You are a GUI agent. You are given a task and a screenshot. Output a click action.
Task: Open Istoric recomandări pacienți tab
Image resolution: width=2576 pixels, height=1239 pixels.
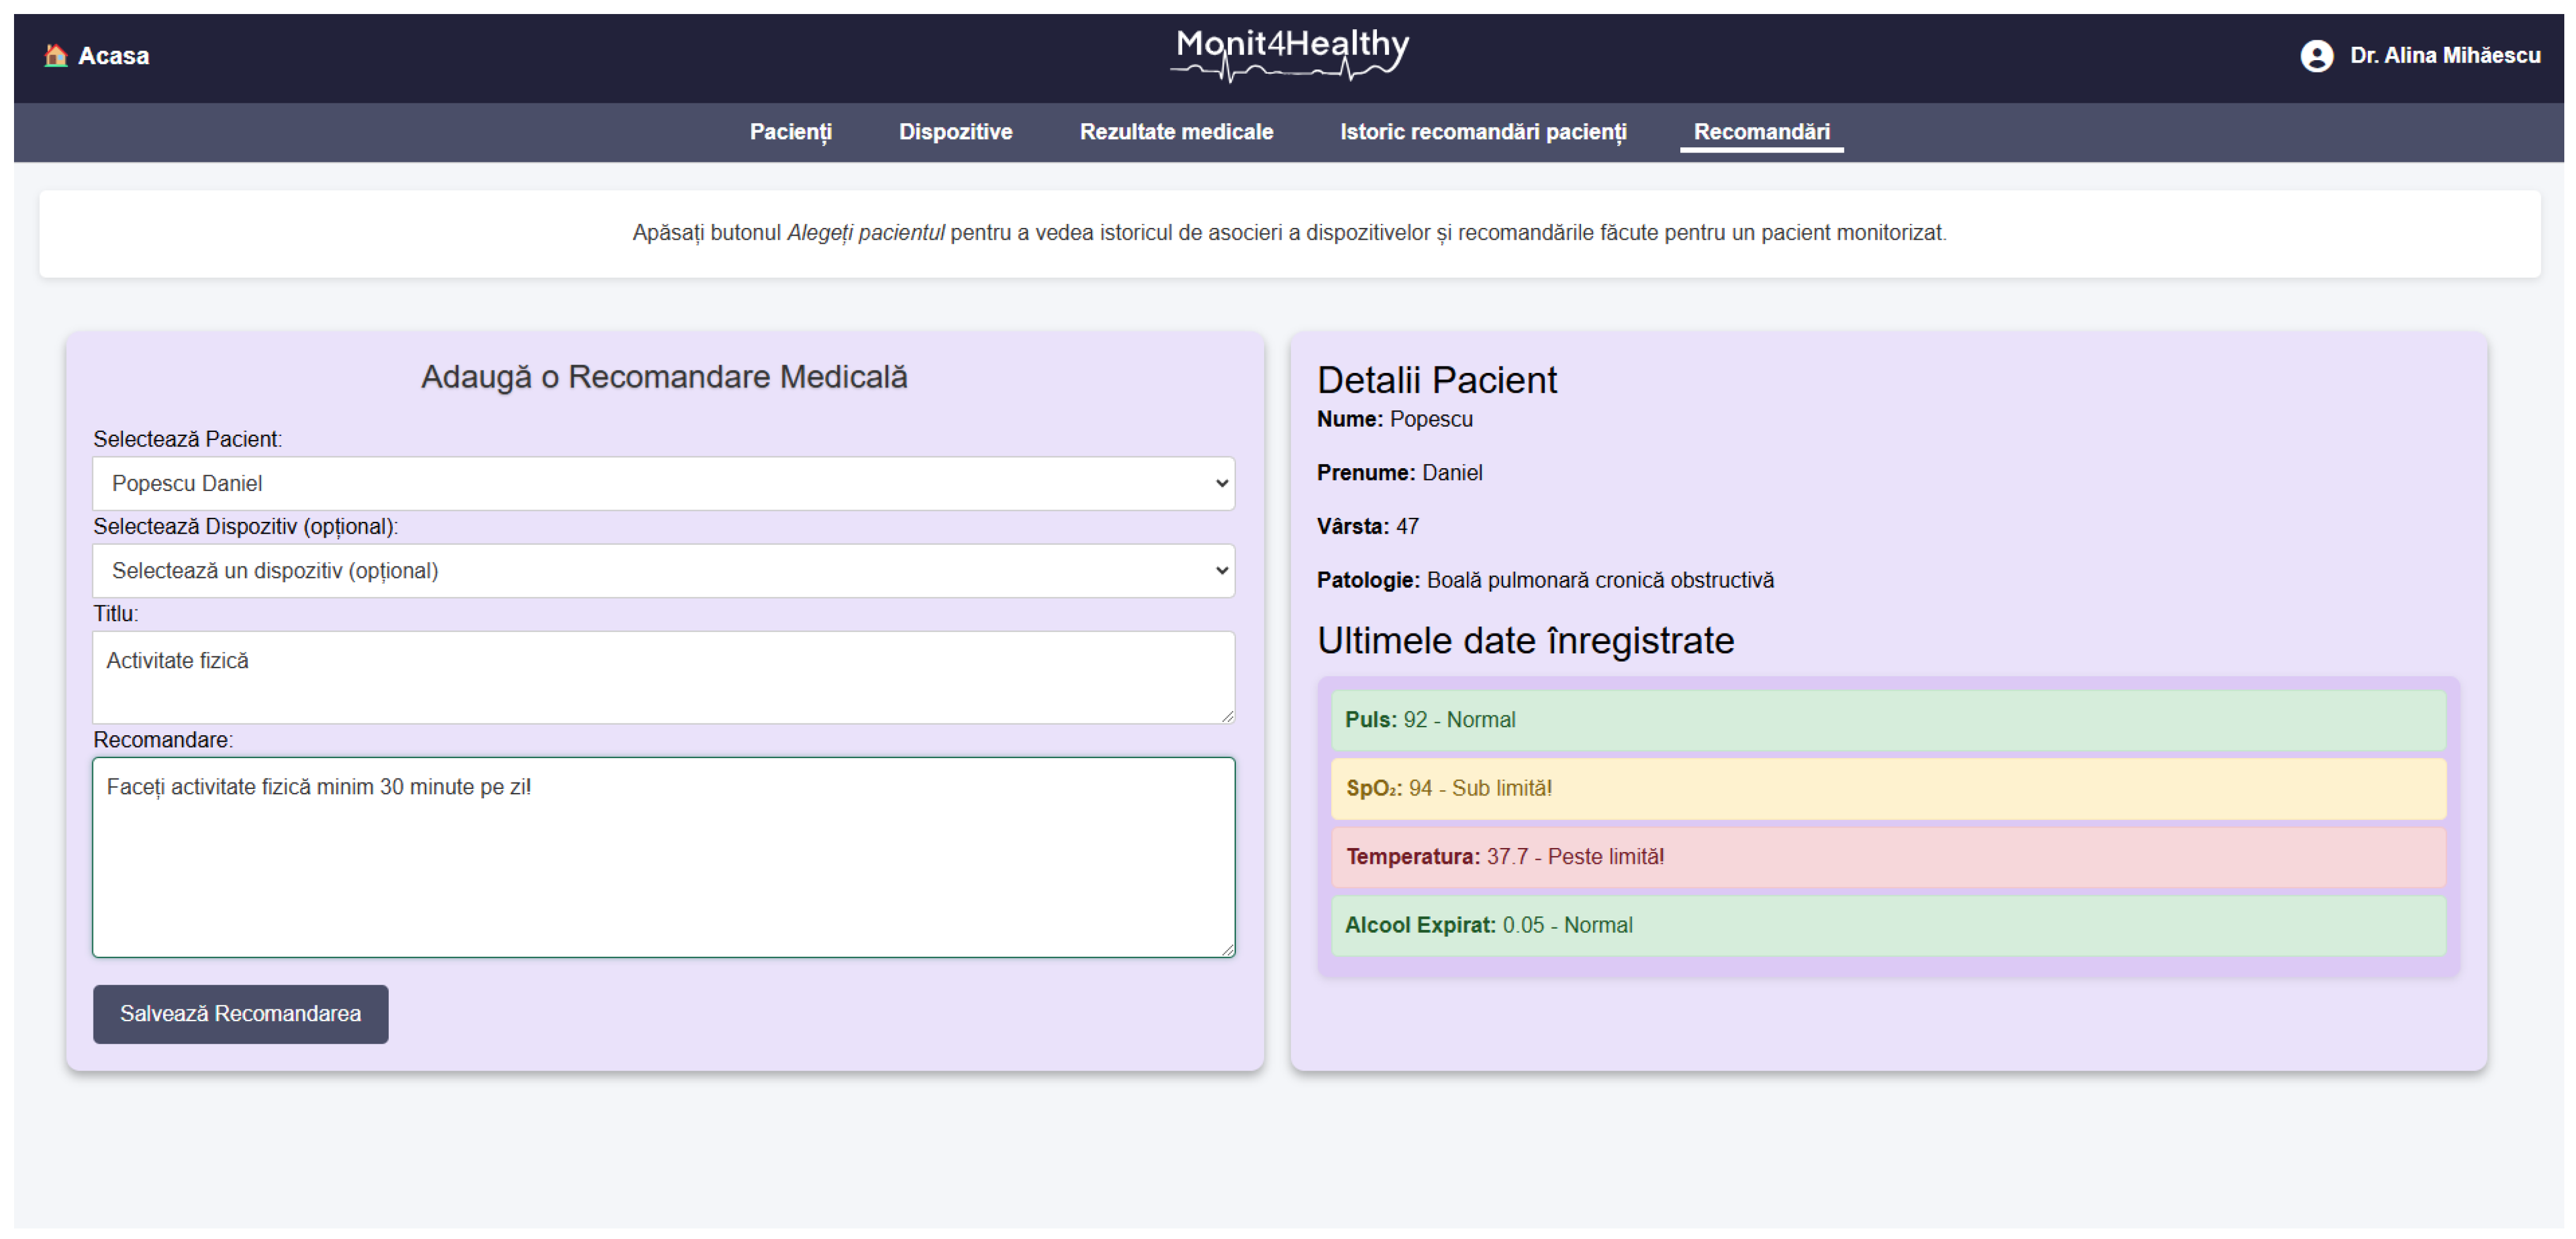point(1483,132)
